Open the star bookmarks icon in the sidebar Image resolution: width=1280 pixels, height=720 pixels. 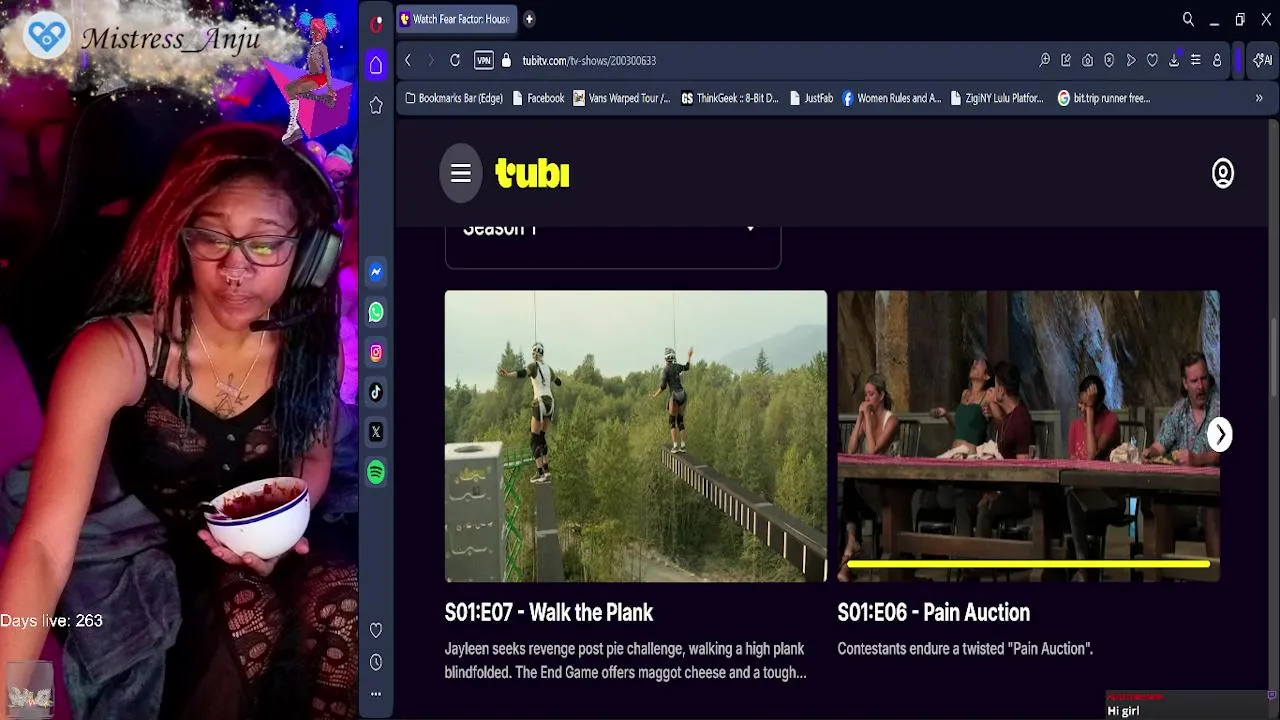[x=376, y=105]
